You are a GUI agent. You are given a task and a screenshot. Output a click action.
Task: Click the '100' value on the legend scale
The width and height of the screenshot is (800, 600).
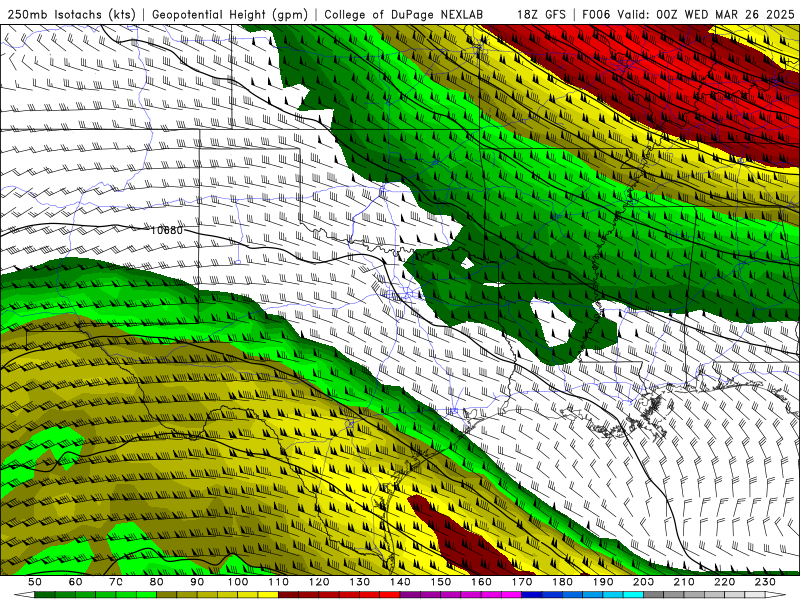click(x=238, y=582)
